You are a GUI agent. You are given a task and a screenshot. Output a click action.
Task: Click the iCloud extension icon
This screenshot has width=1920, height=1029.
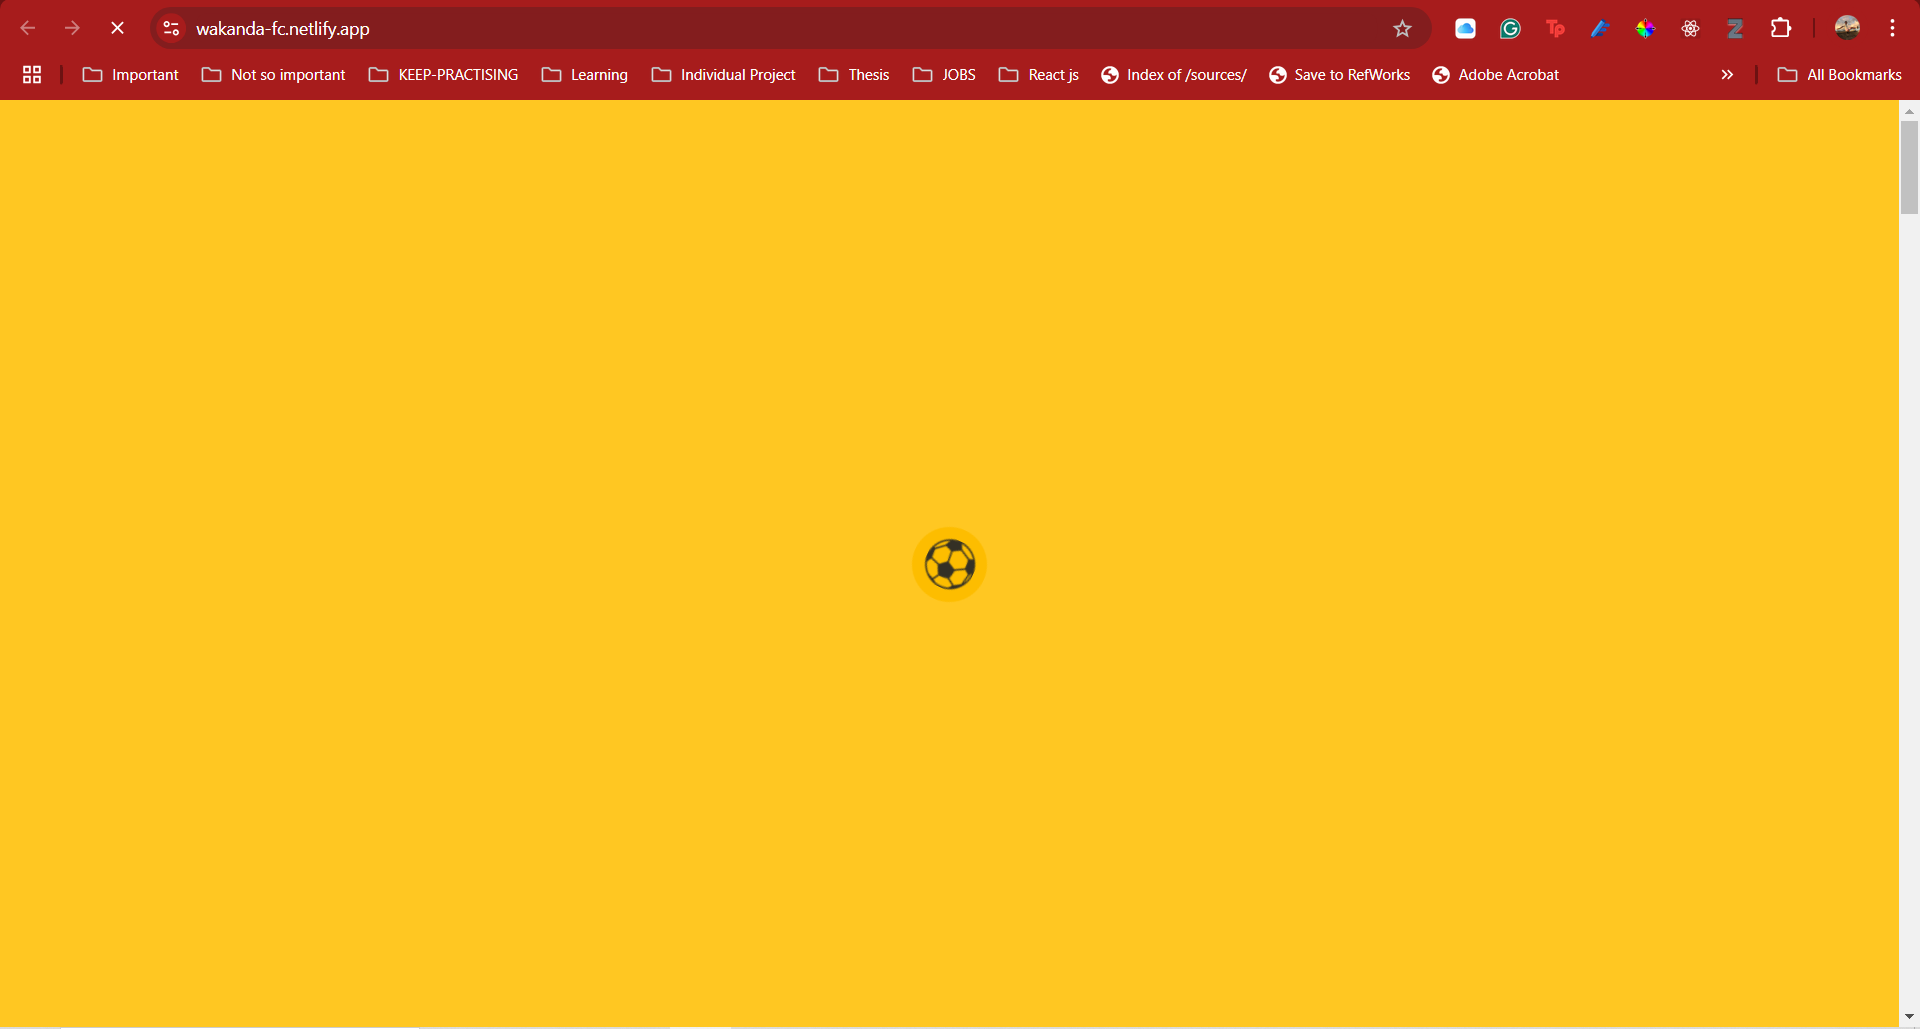[x=1465, y=29]
